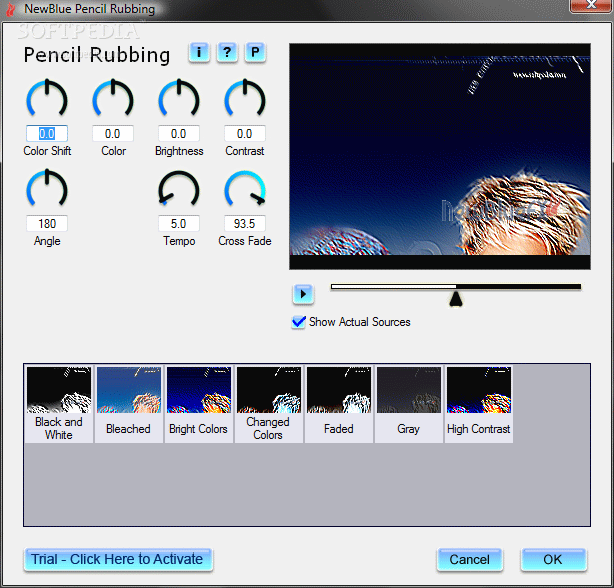Toggle Show Actual Sources checkbox
Screen dimensions: 614x588
tap(299, 322)
